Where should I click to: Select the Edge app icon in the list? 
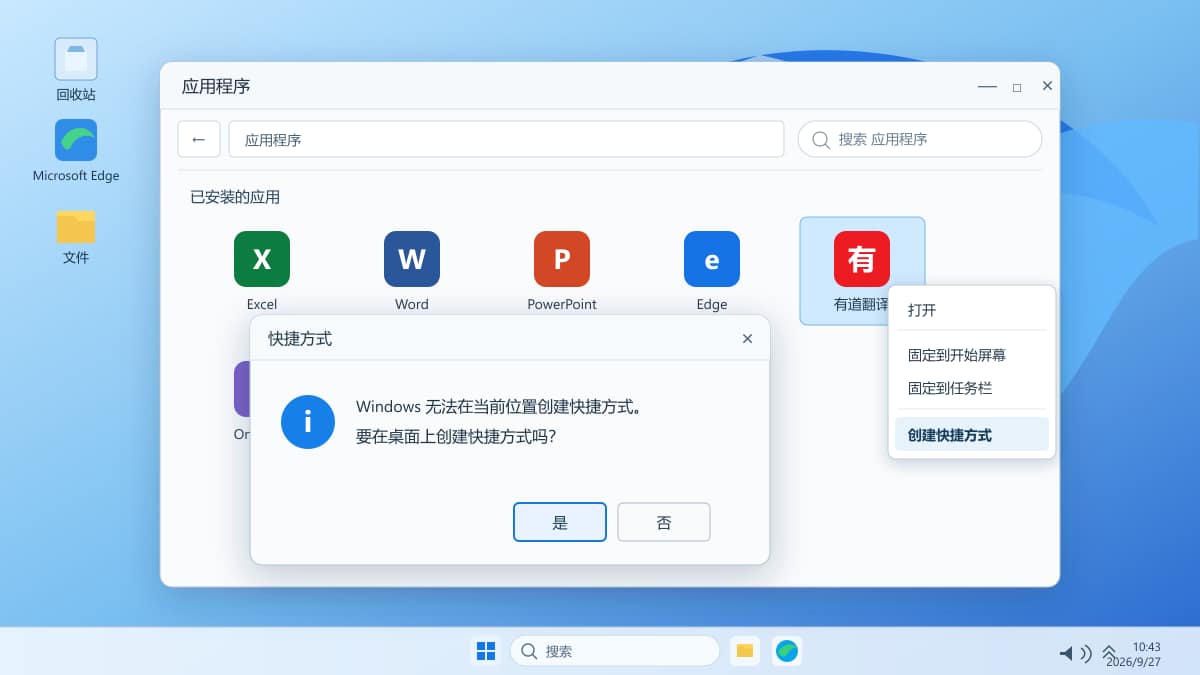tap(712, 259)
